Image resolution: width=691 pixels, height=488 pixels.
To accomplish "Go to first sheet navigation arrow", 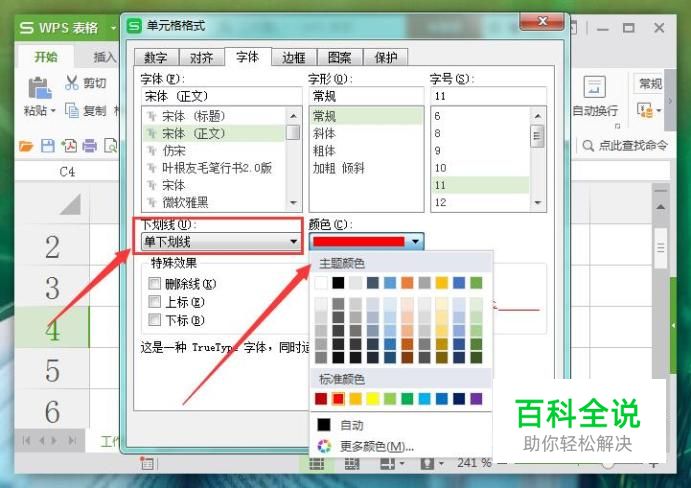I will click(26, 440).
